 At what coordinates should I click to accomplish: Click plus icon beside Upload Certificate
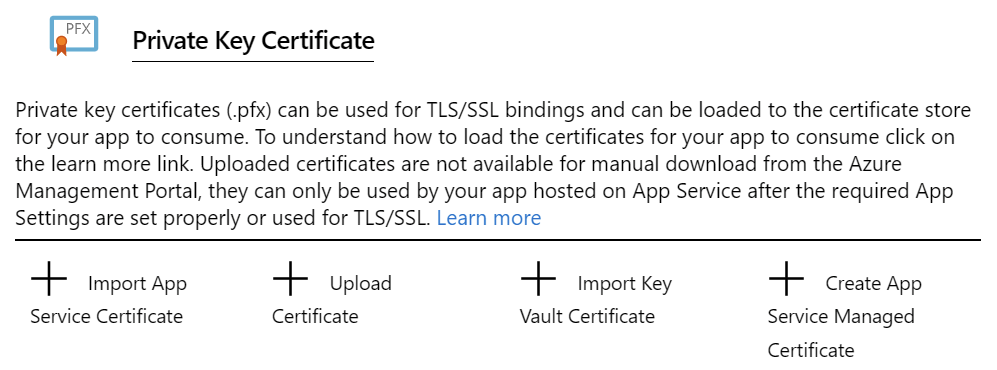(291, 278)
